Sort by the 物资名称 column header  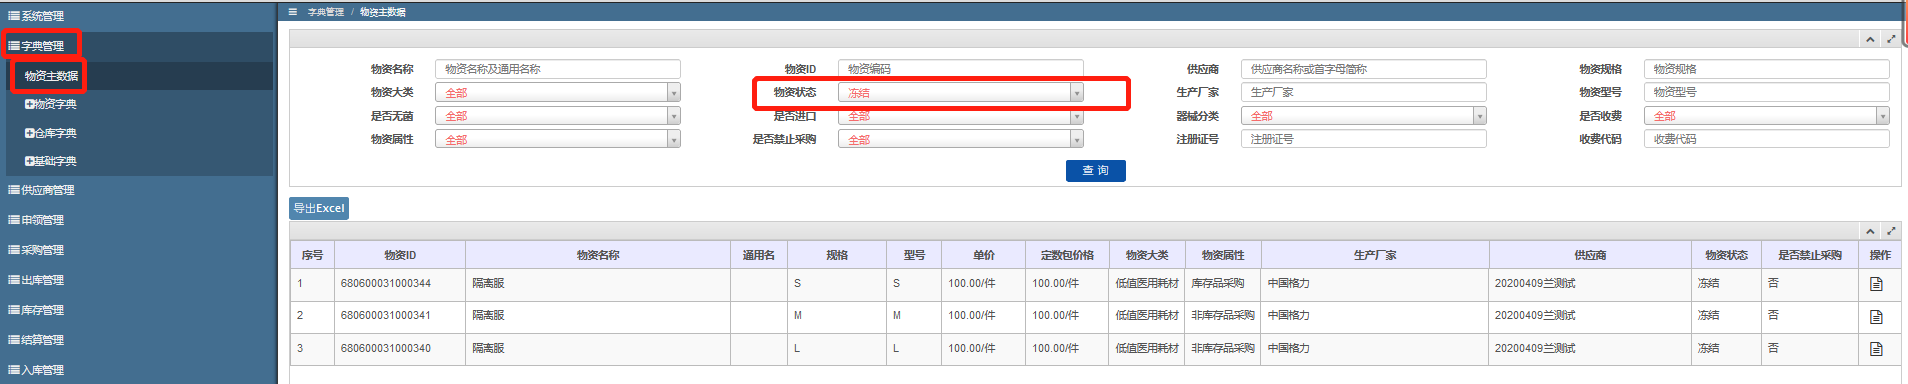pos(598,255)
